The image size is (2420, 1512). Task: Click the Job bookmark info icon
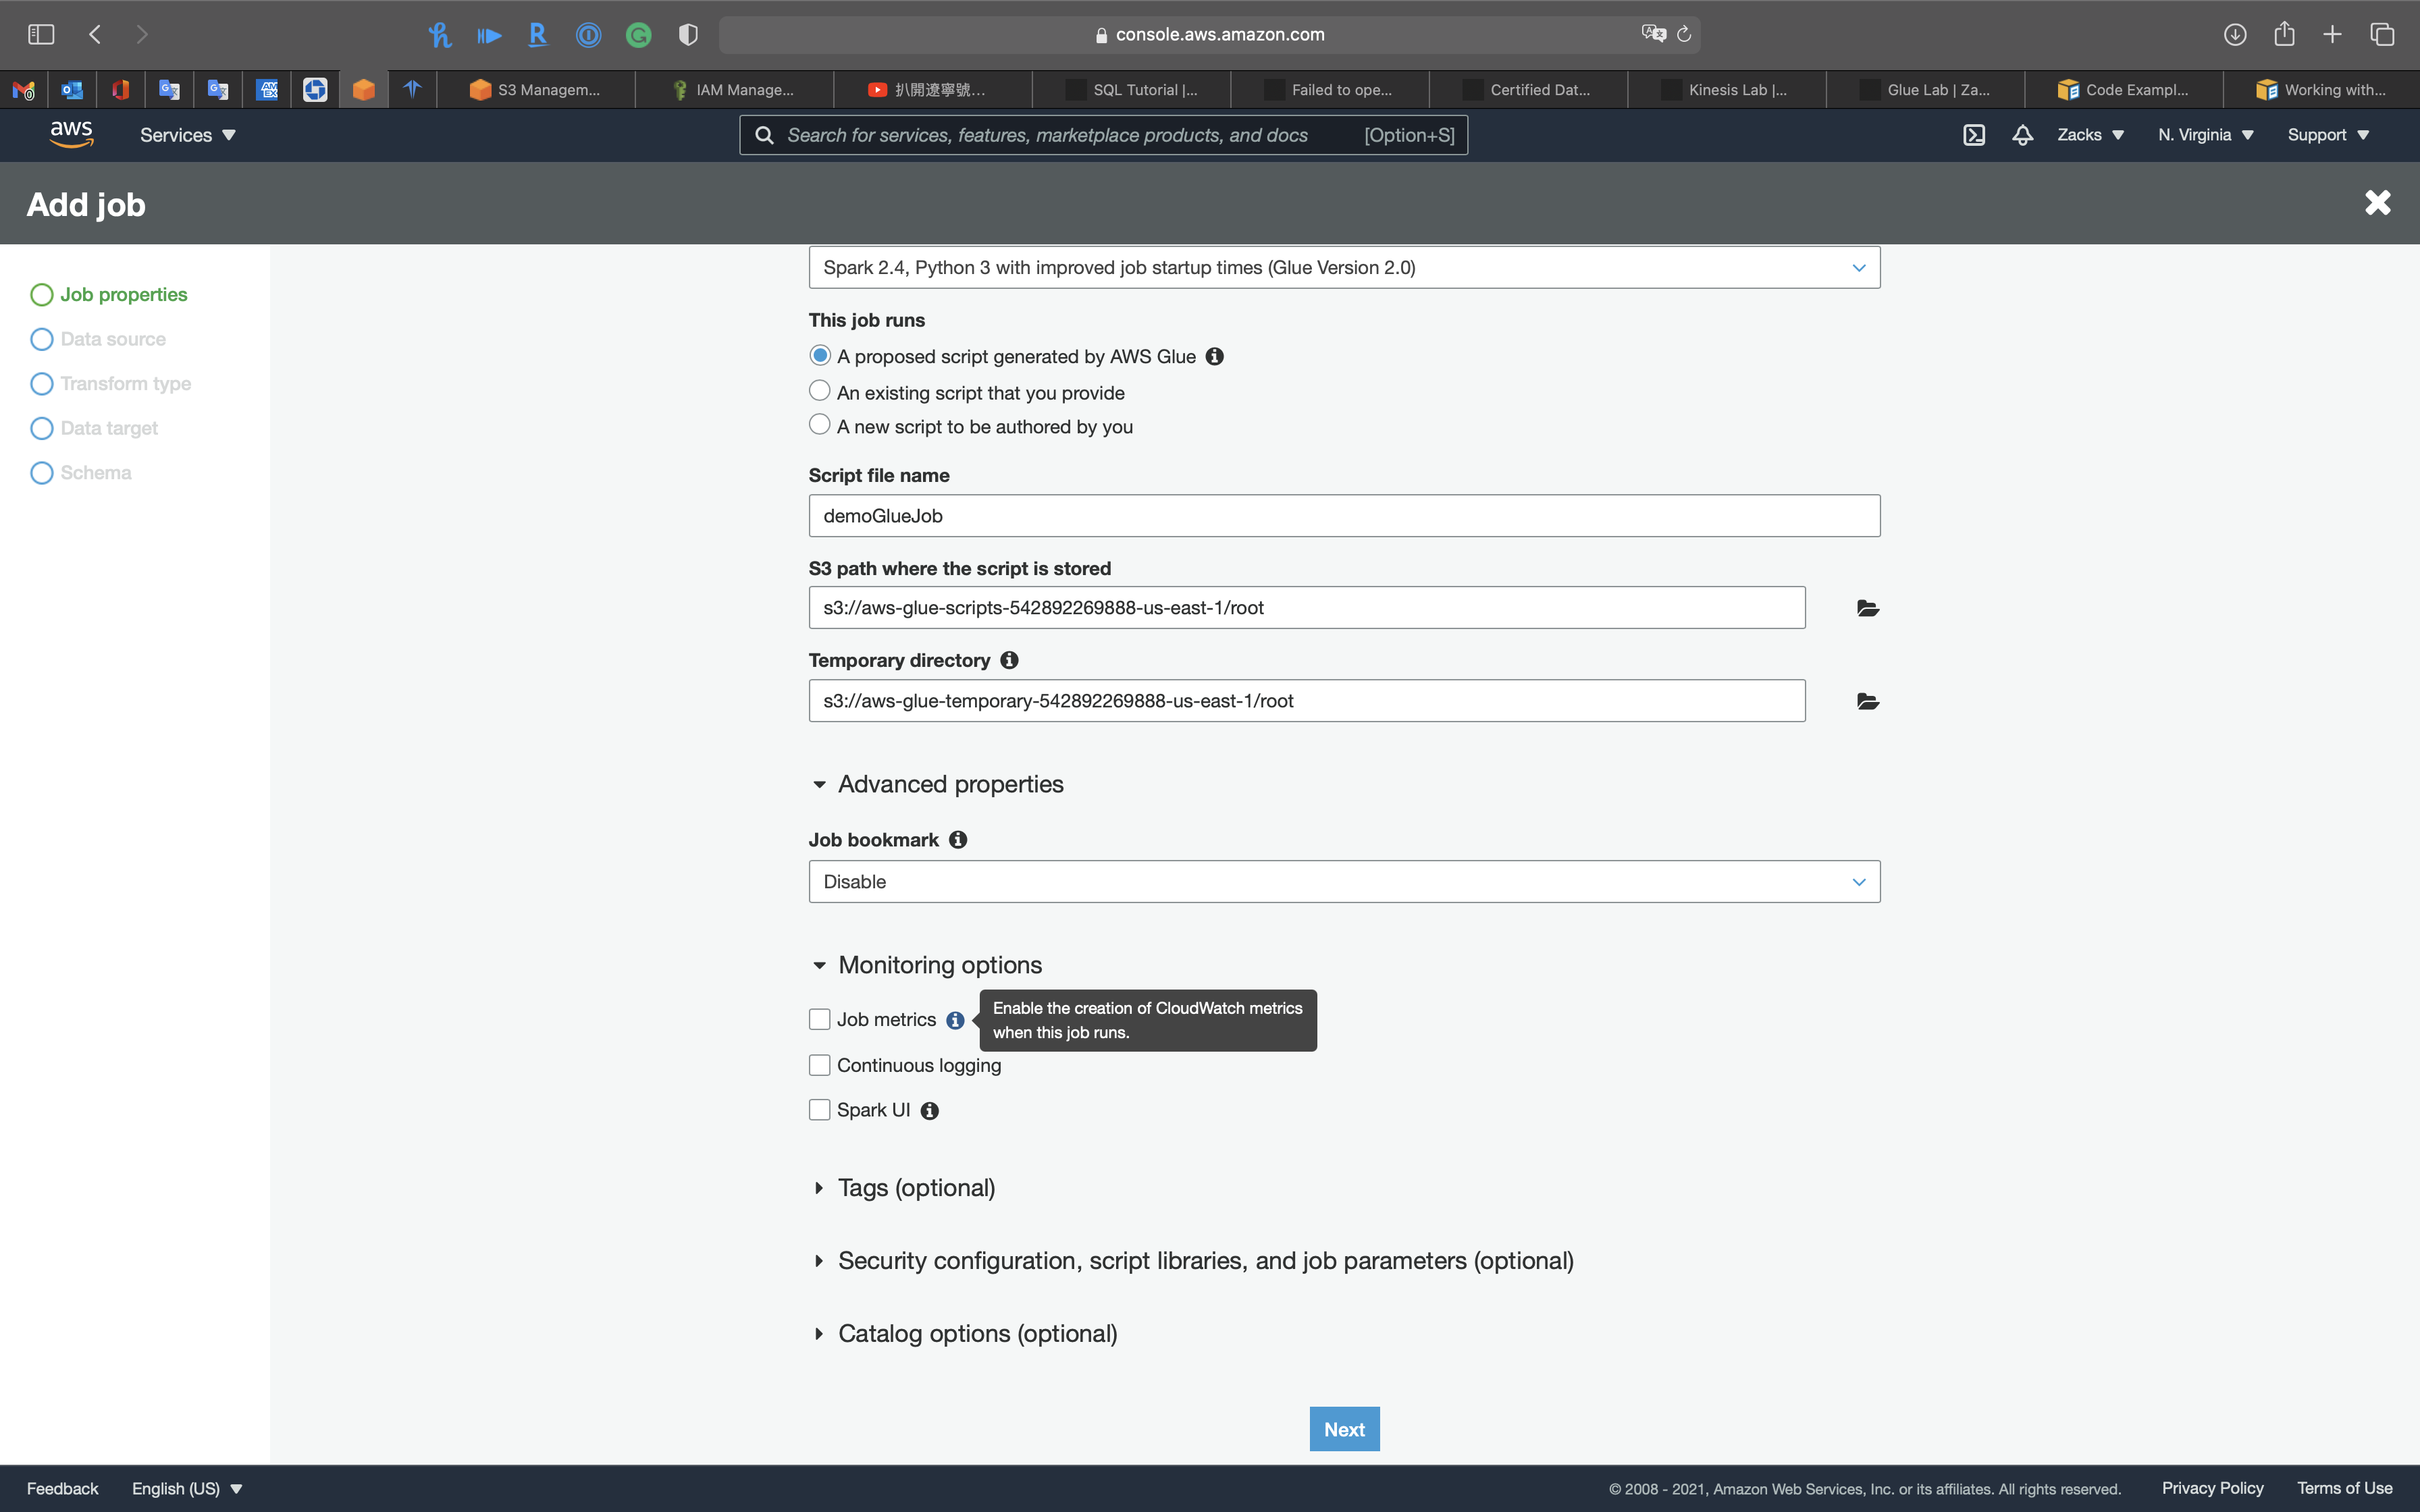(957, 840)
